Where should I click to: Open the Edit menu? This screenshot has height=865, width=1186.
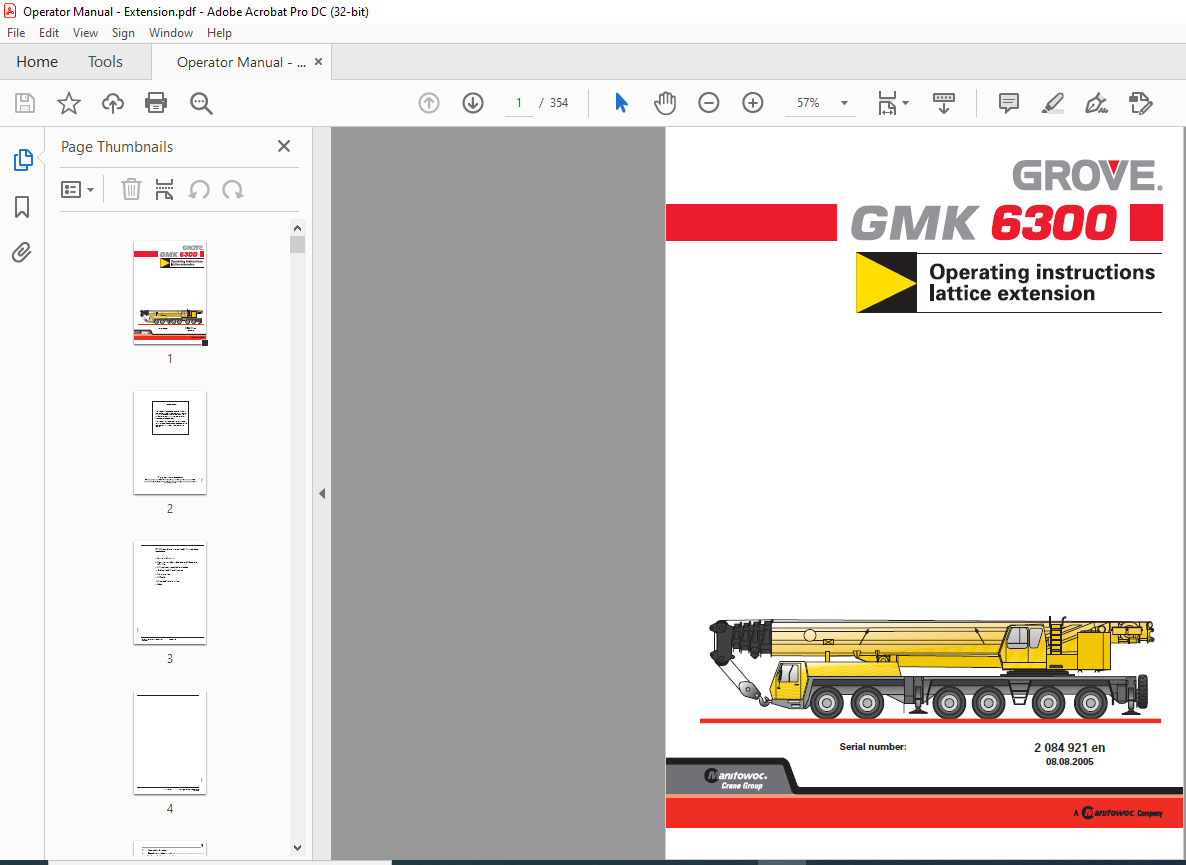49,33
